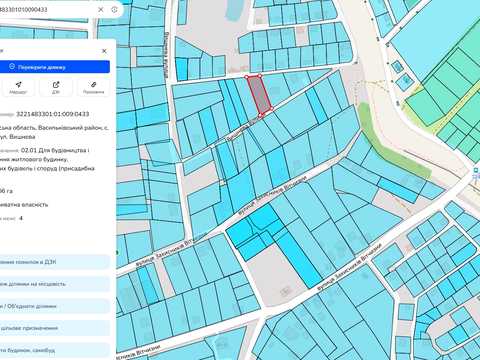Open the будинок, самобуд action row

(x=55, y=350)
